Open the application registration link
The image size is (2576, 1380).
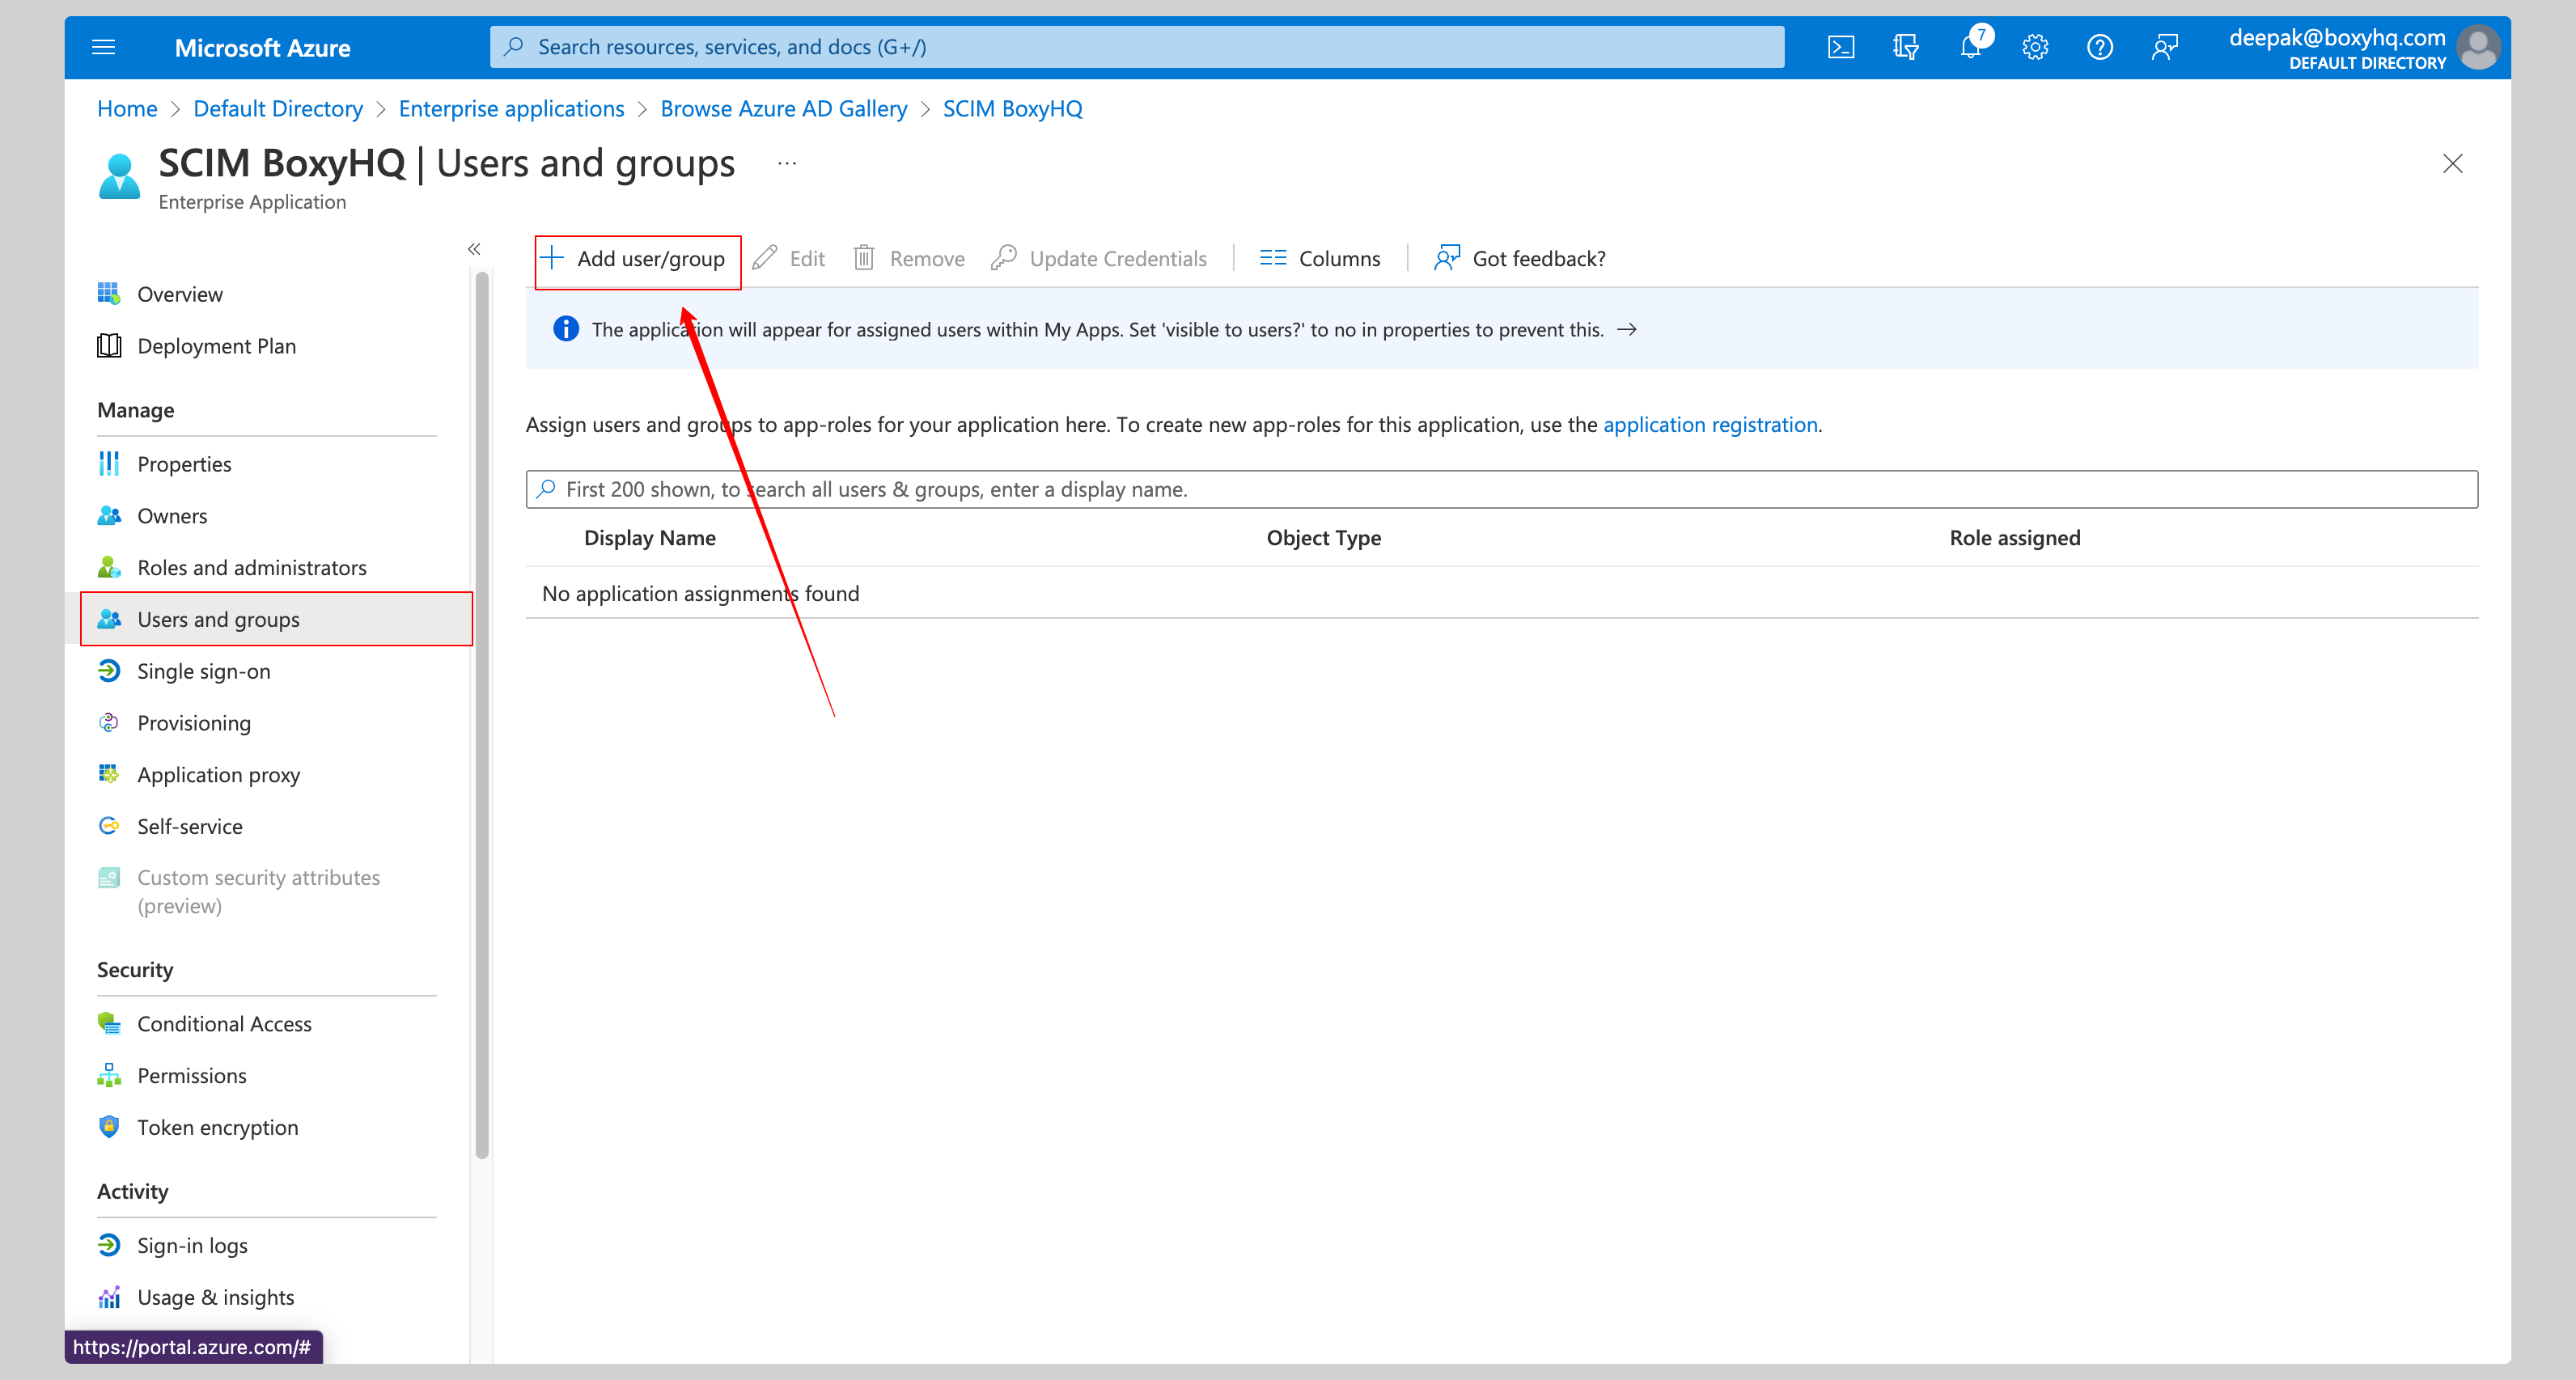1710,424
